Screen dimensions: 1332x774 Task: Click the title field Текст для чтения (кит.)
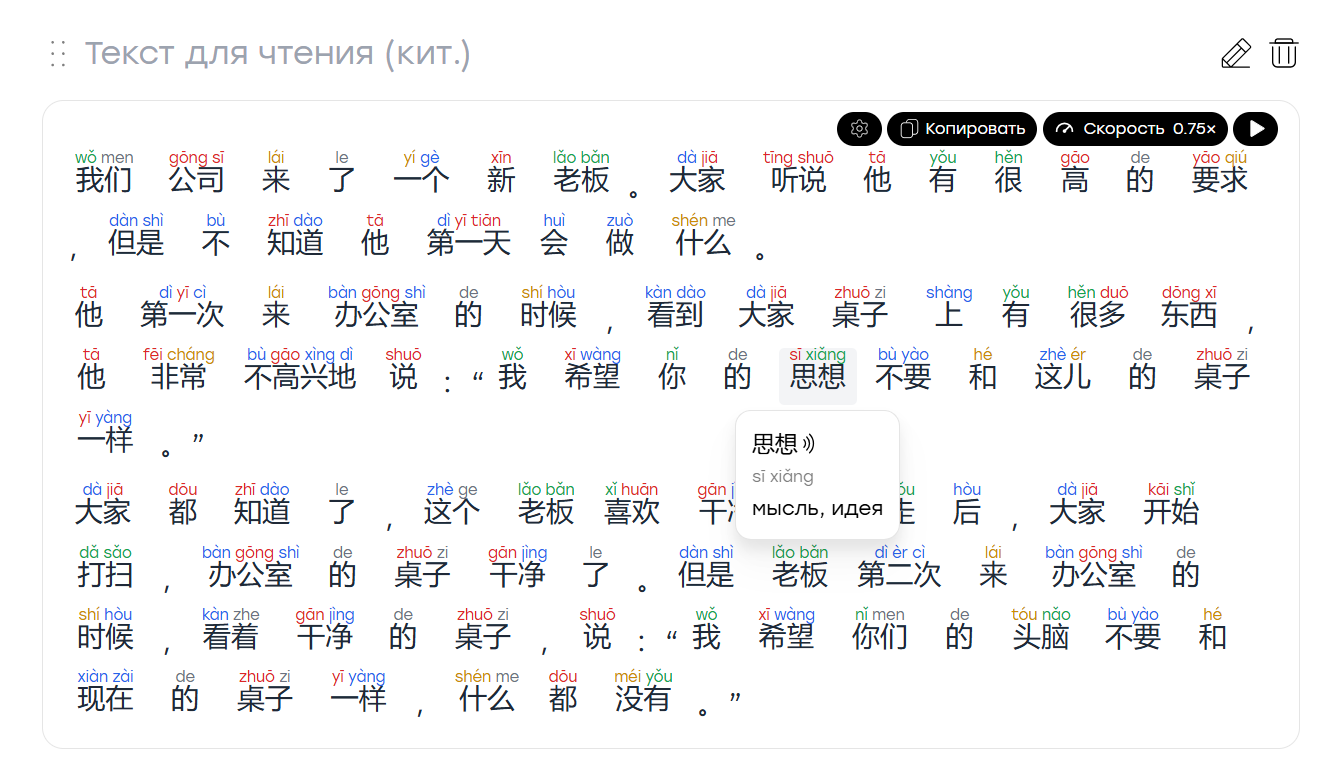coord(277,53)
